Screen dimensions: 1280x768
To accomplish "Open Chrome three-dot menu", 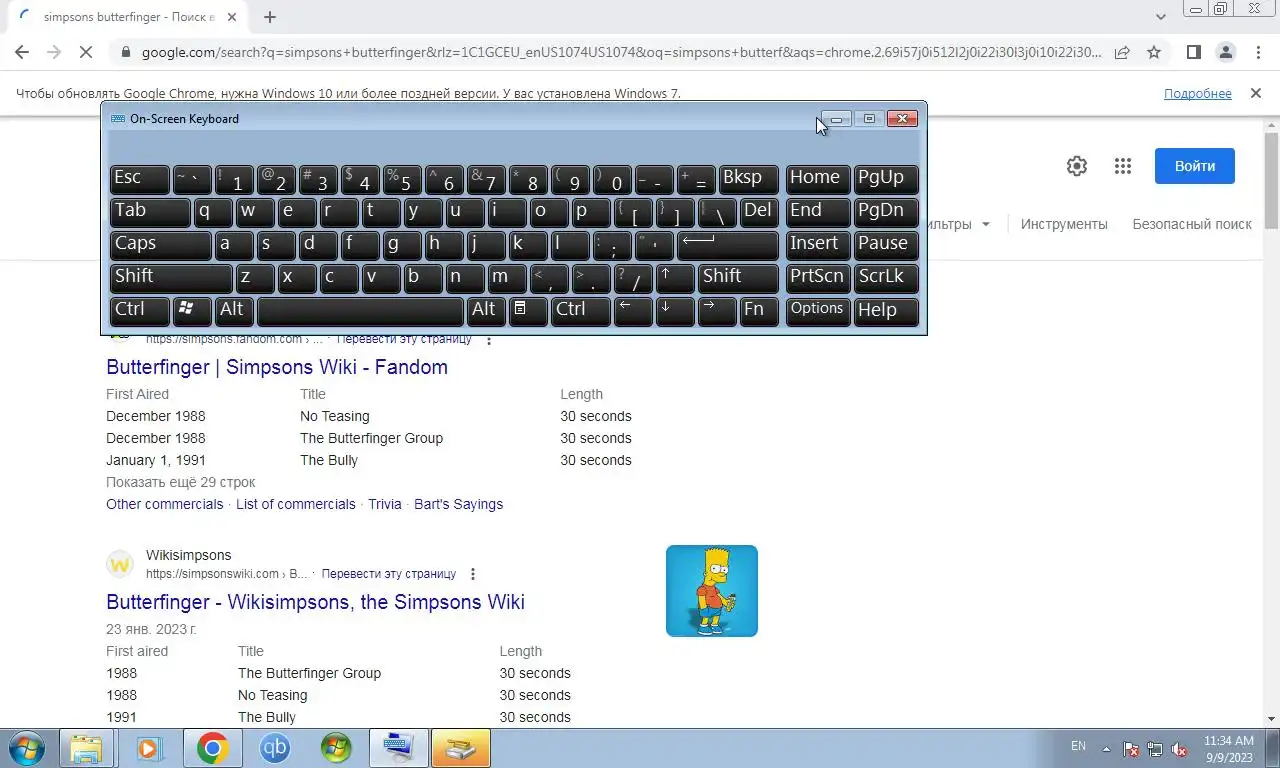I will (x=1257, y=52).
